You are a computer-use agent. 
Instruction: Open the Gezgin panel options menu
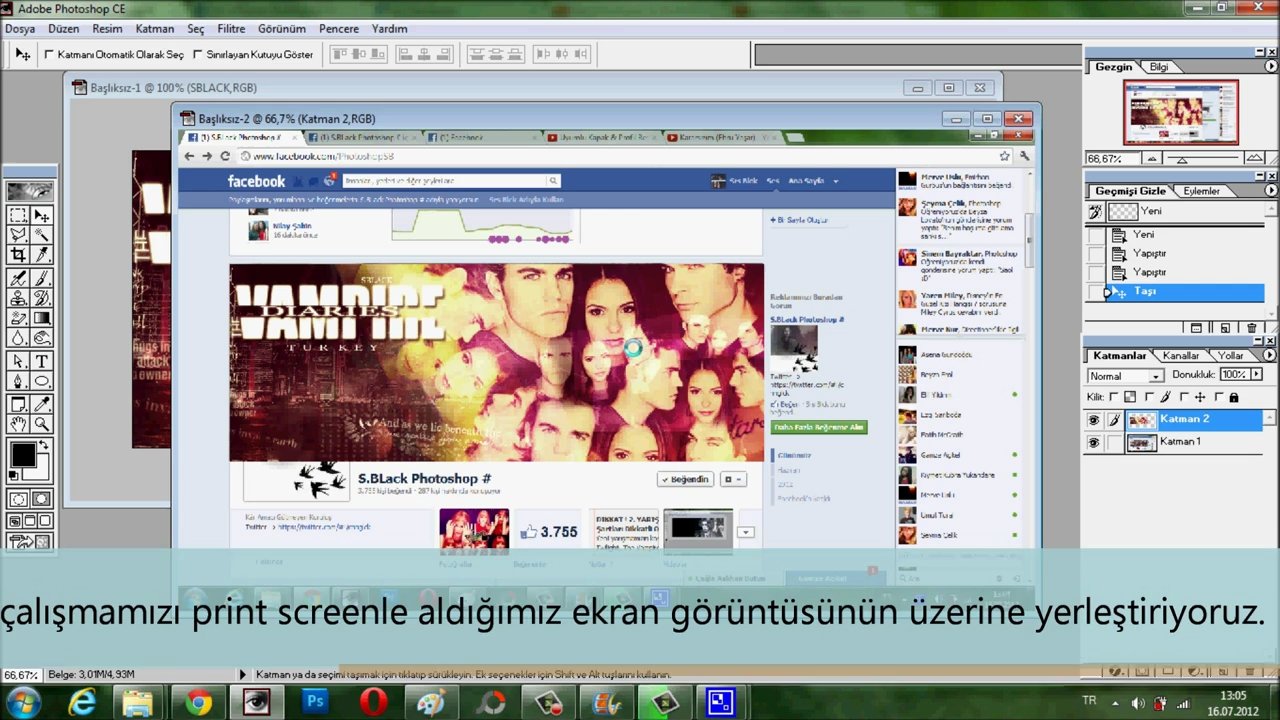[x=1271, y=67]
